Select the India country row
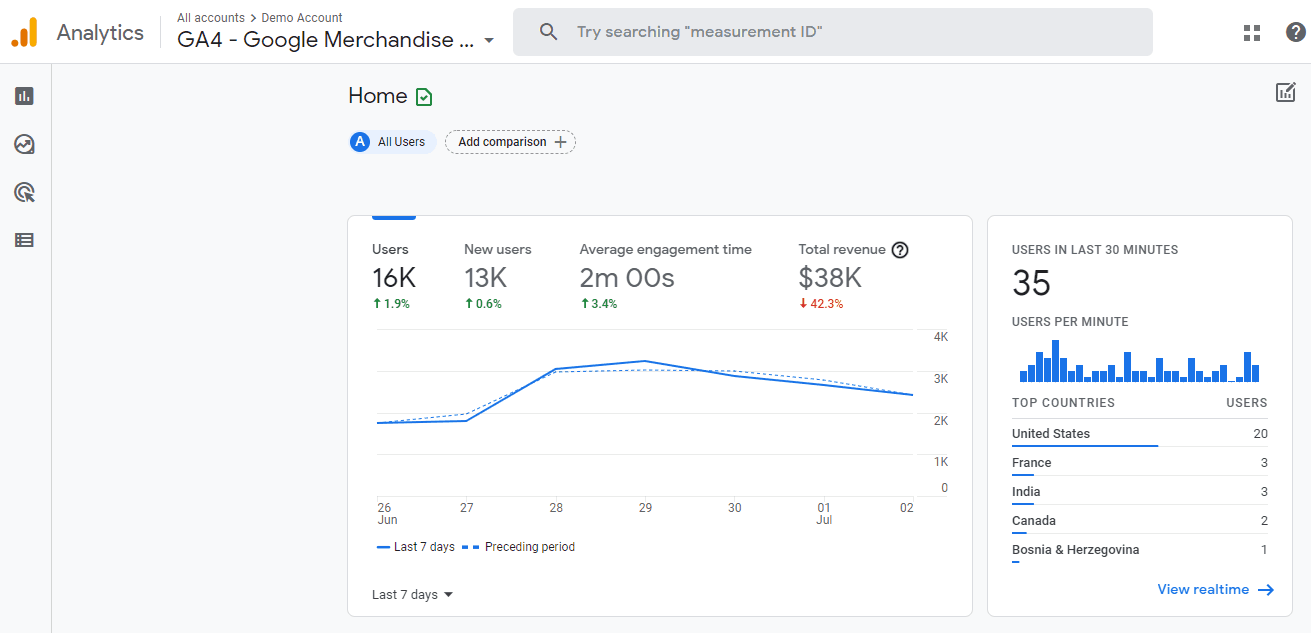Image resolution: width=1311 pixels, height=633 pixels. (1140, 492)
